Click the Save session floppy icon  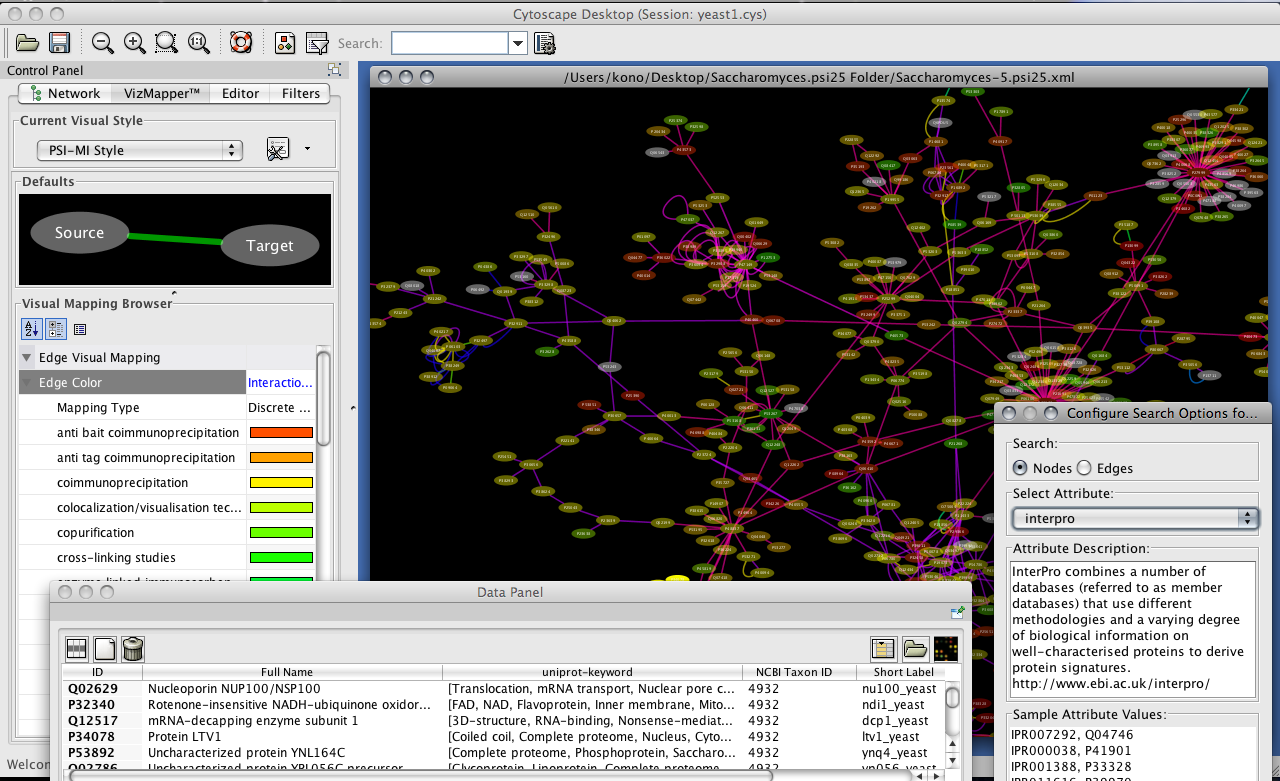tap(59, 43)
